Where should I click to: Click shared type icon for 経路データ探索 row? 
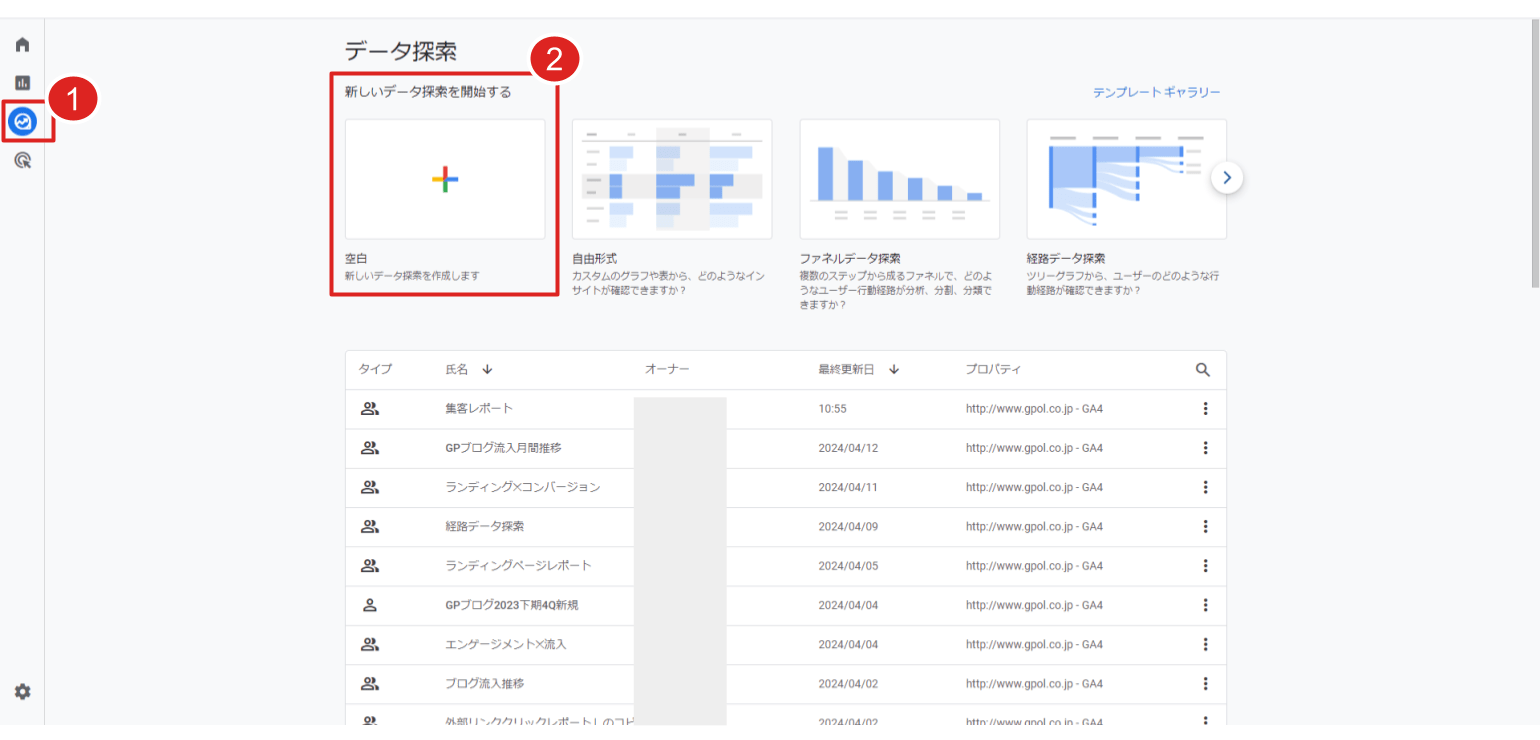[370, 526]
